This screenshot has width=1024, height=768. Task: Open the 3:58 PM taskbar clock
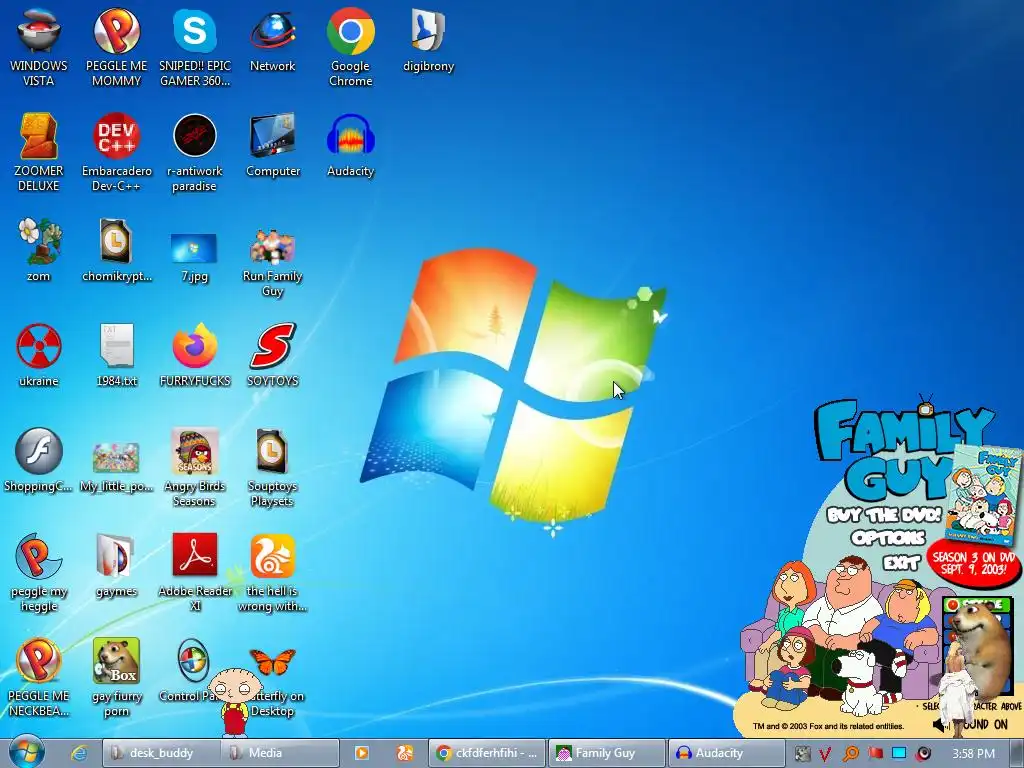(973, 754)
